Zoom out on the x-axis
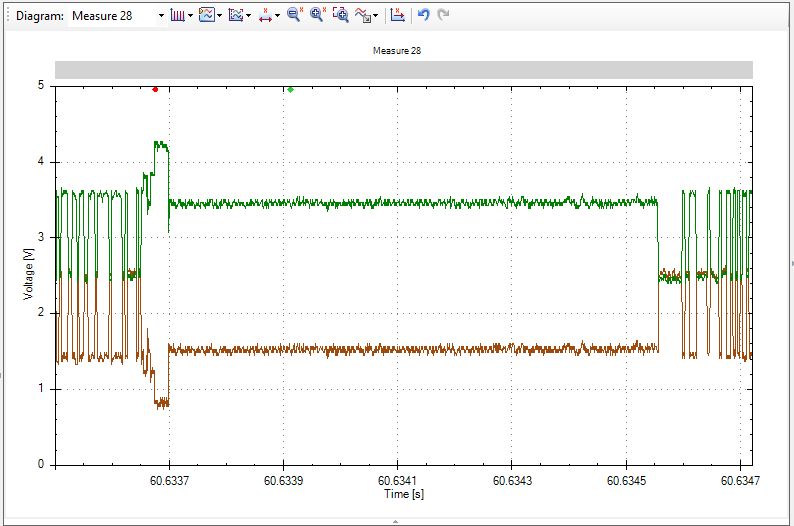Viewport: 794px width, 526px height. (294, 15)
